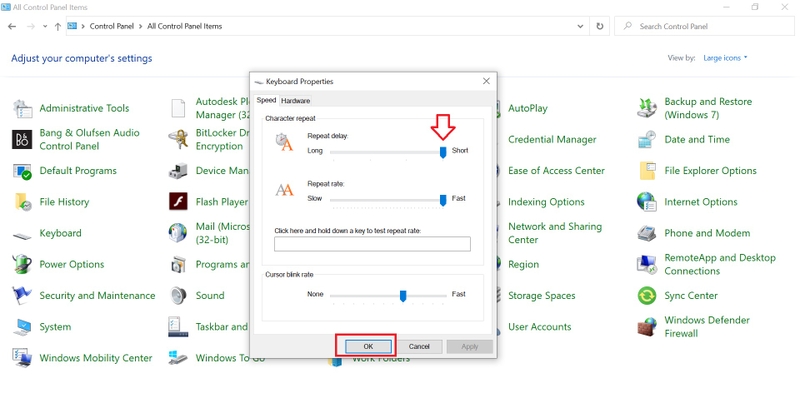
Task: Click the Control Panel breadcrumb
Action: [x=112, y=27]
